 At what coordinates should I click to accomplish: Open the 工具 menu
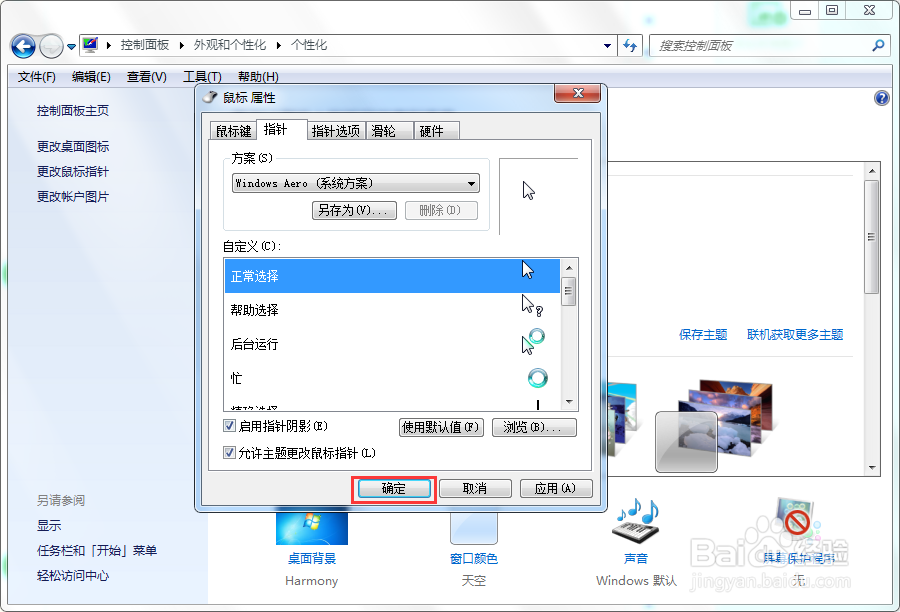pos(200,76)
